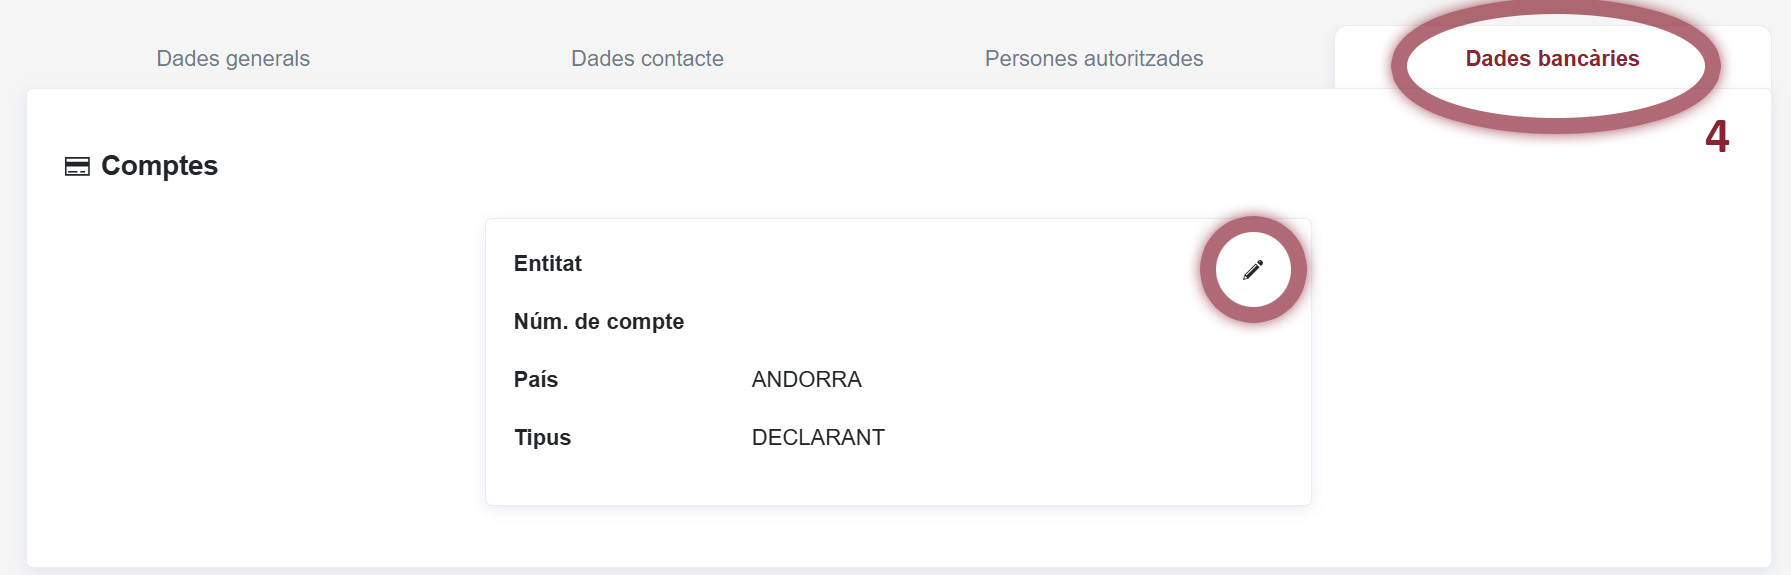Click the credit card icon beside Comptes

[77, 166]
